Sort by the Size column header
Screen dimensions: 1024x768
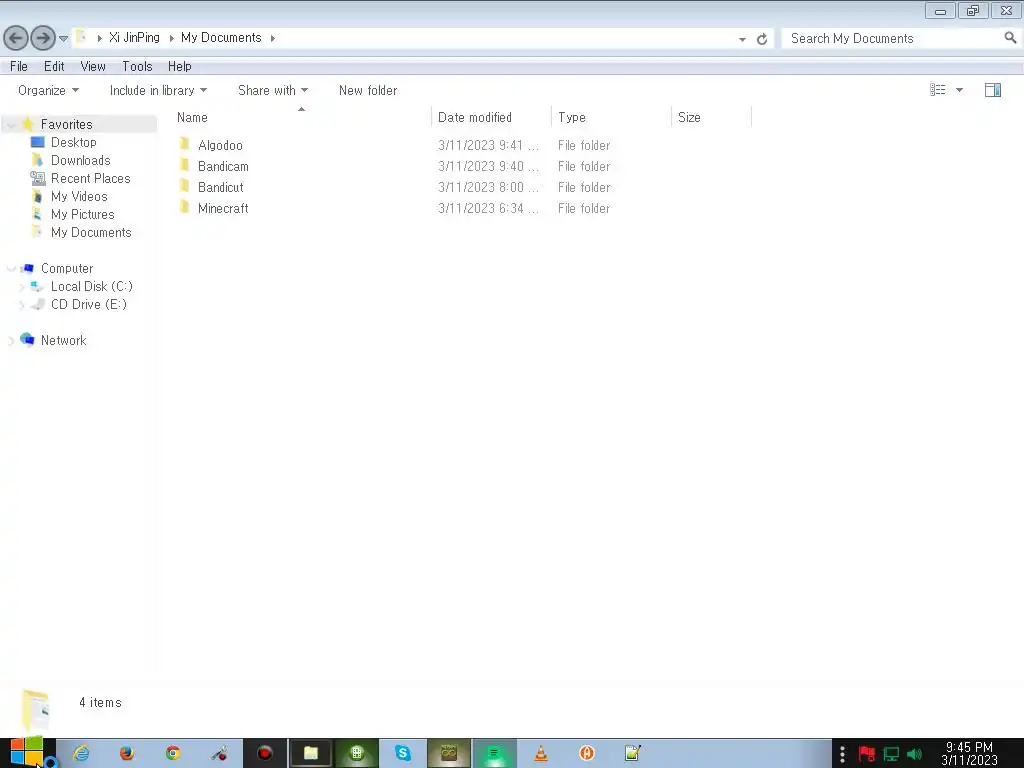tap(711, 118)
